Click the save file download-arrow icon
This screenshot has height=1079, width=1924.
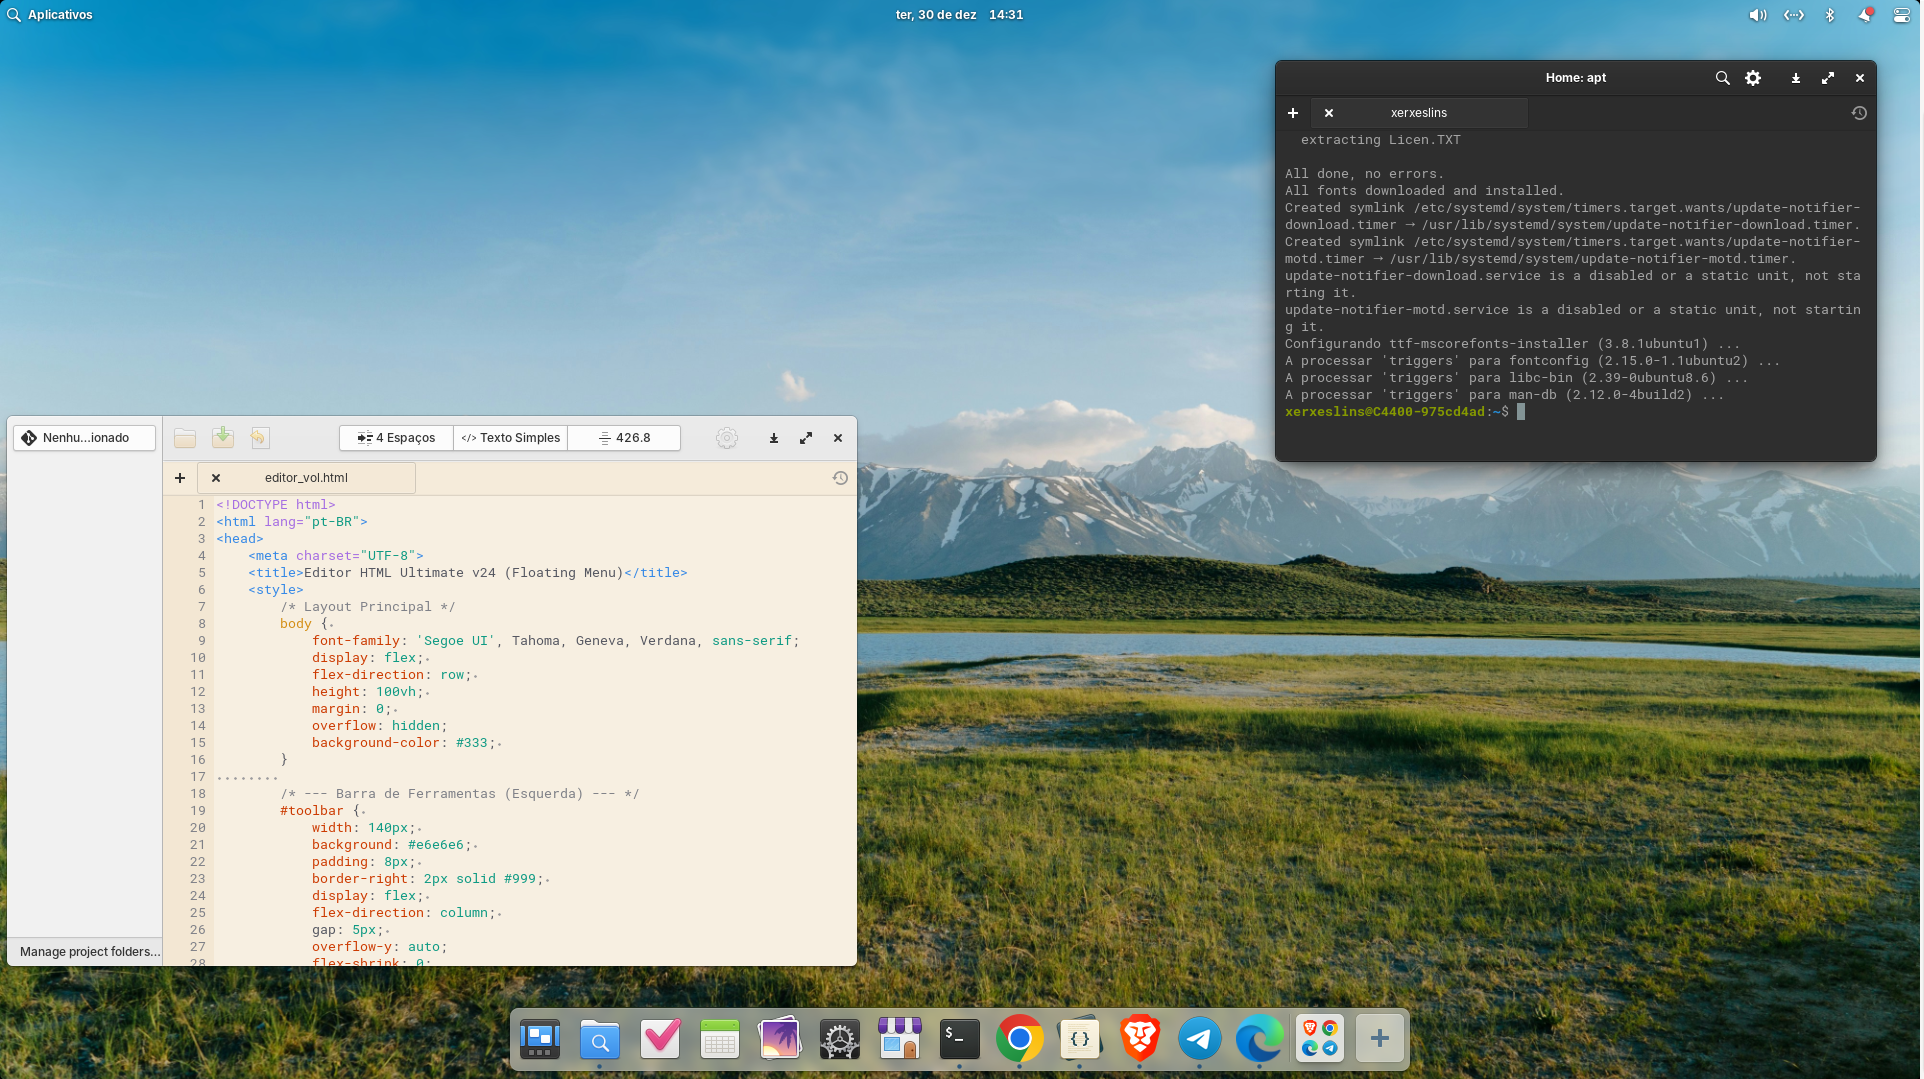[x=222, y=438]
